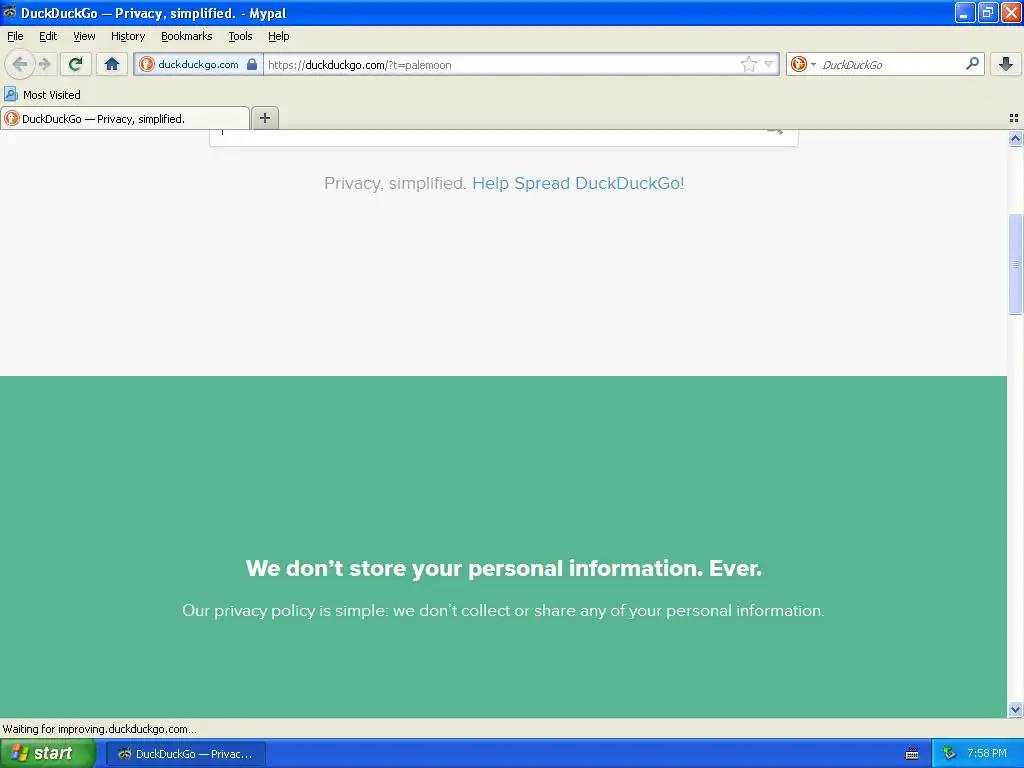Restore down the Mypal window
The width and height of the screenshot is (1024, 768).
click(988, 12)
